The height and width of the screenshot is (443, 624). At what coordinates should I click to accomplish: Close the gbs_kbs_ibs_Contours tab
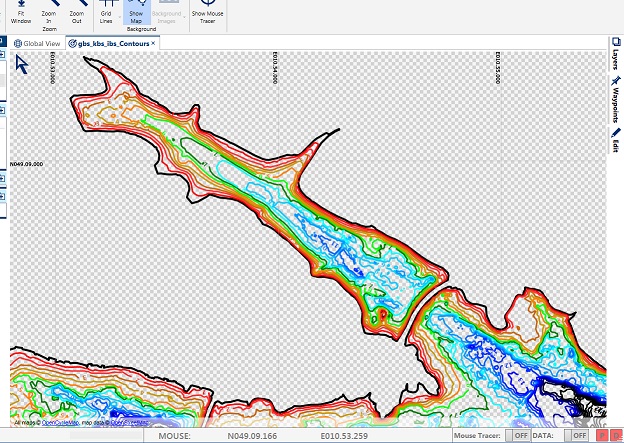tap(153, 44)
